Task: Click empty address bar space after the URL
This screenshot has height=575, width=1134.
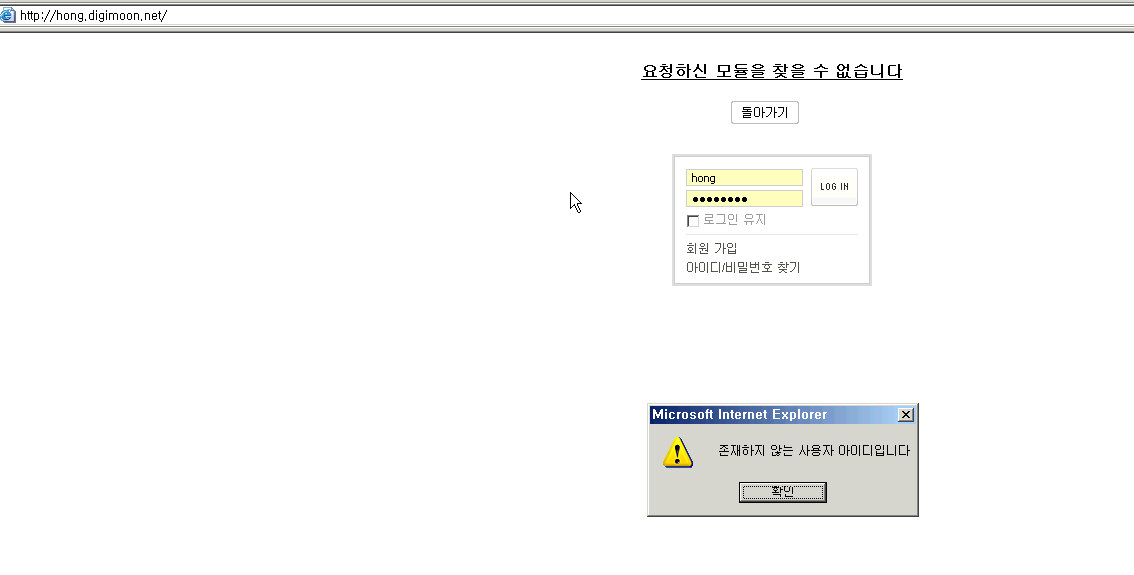Action: tap(651, 15)
